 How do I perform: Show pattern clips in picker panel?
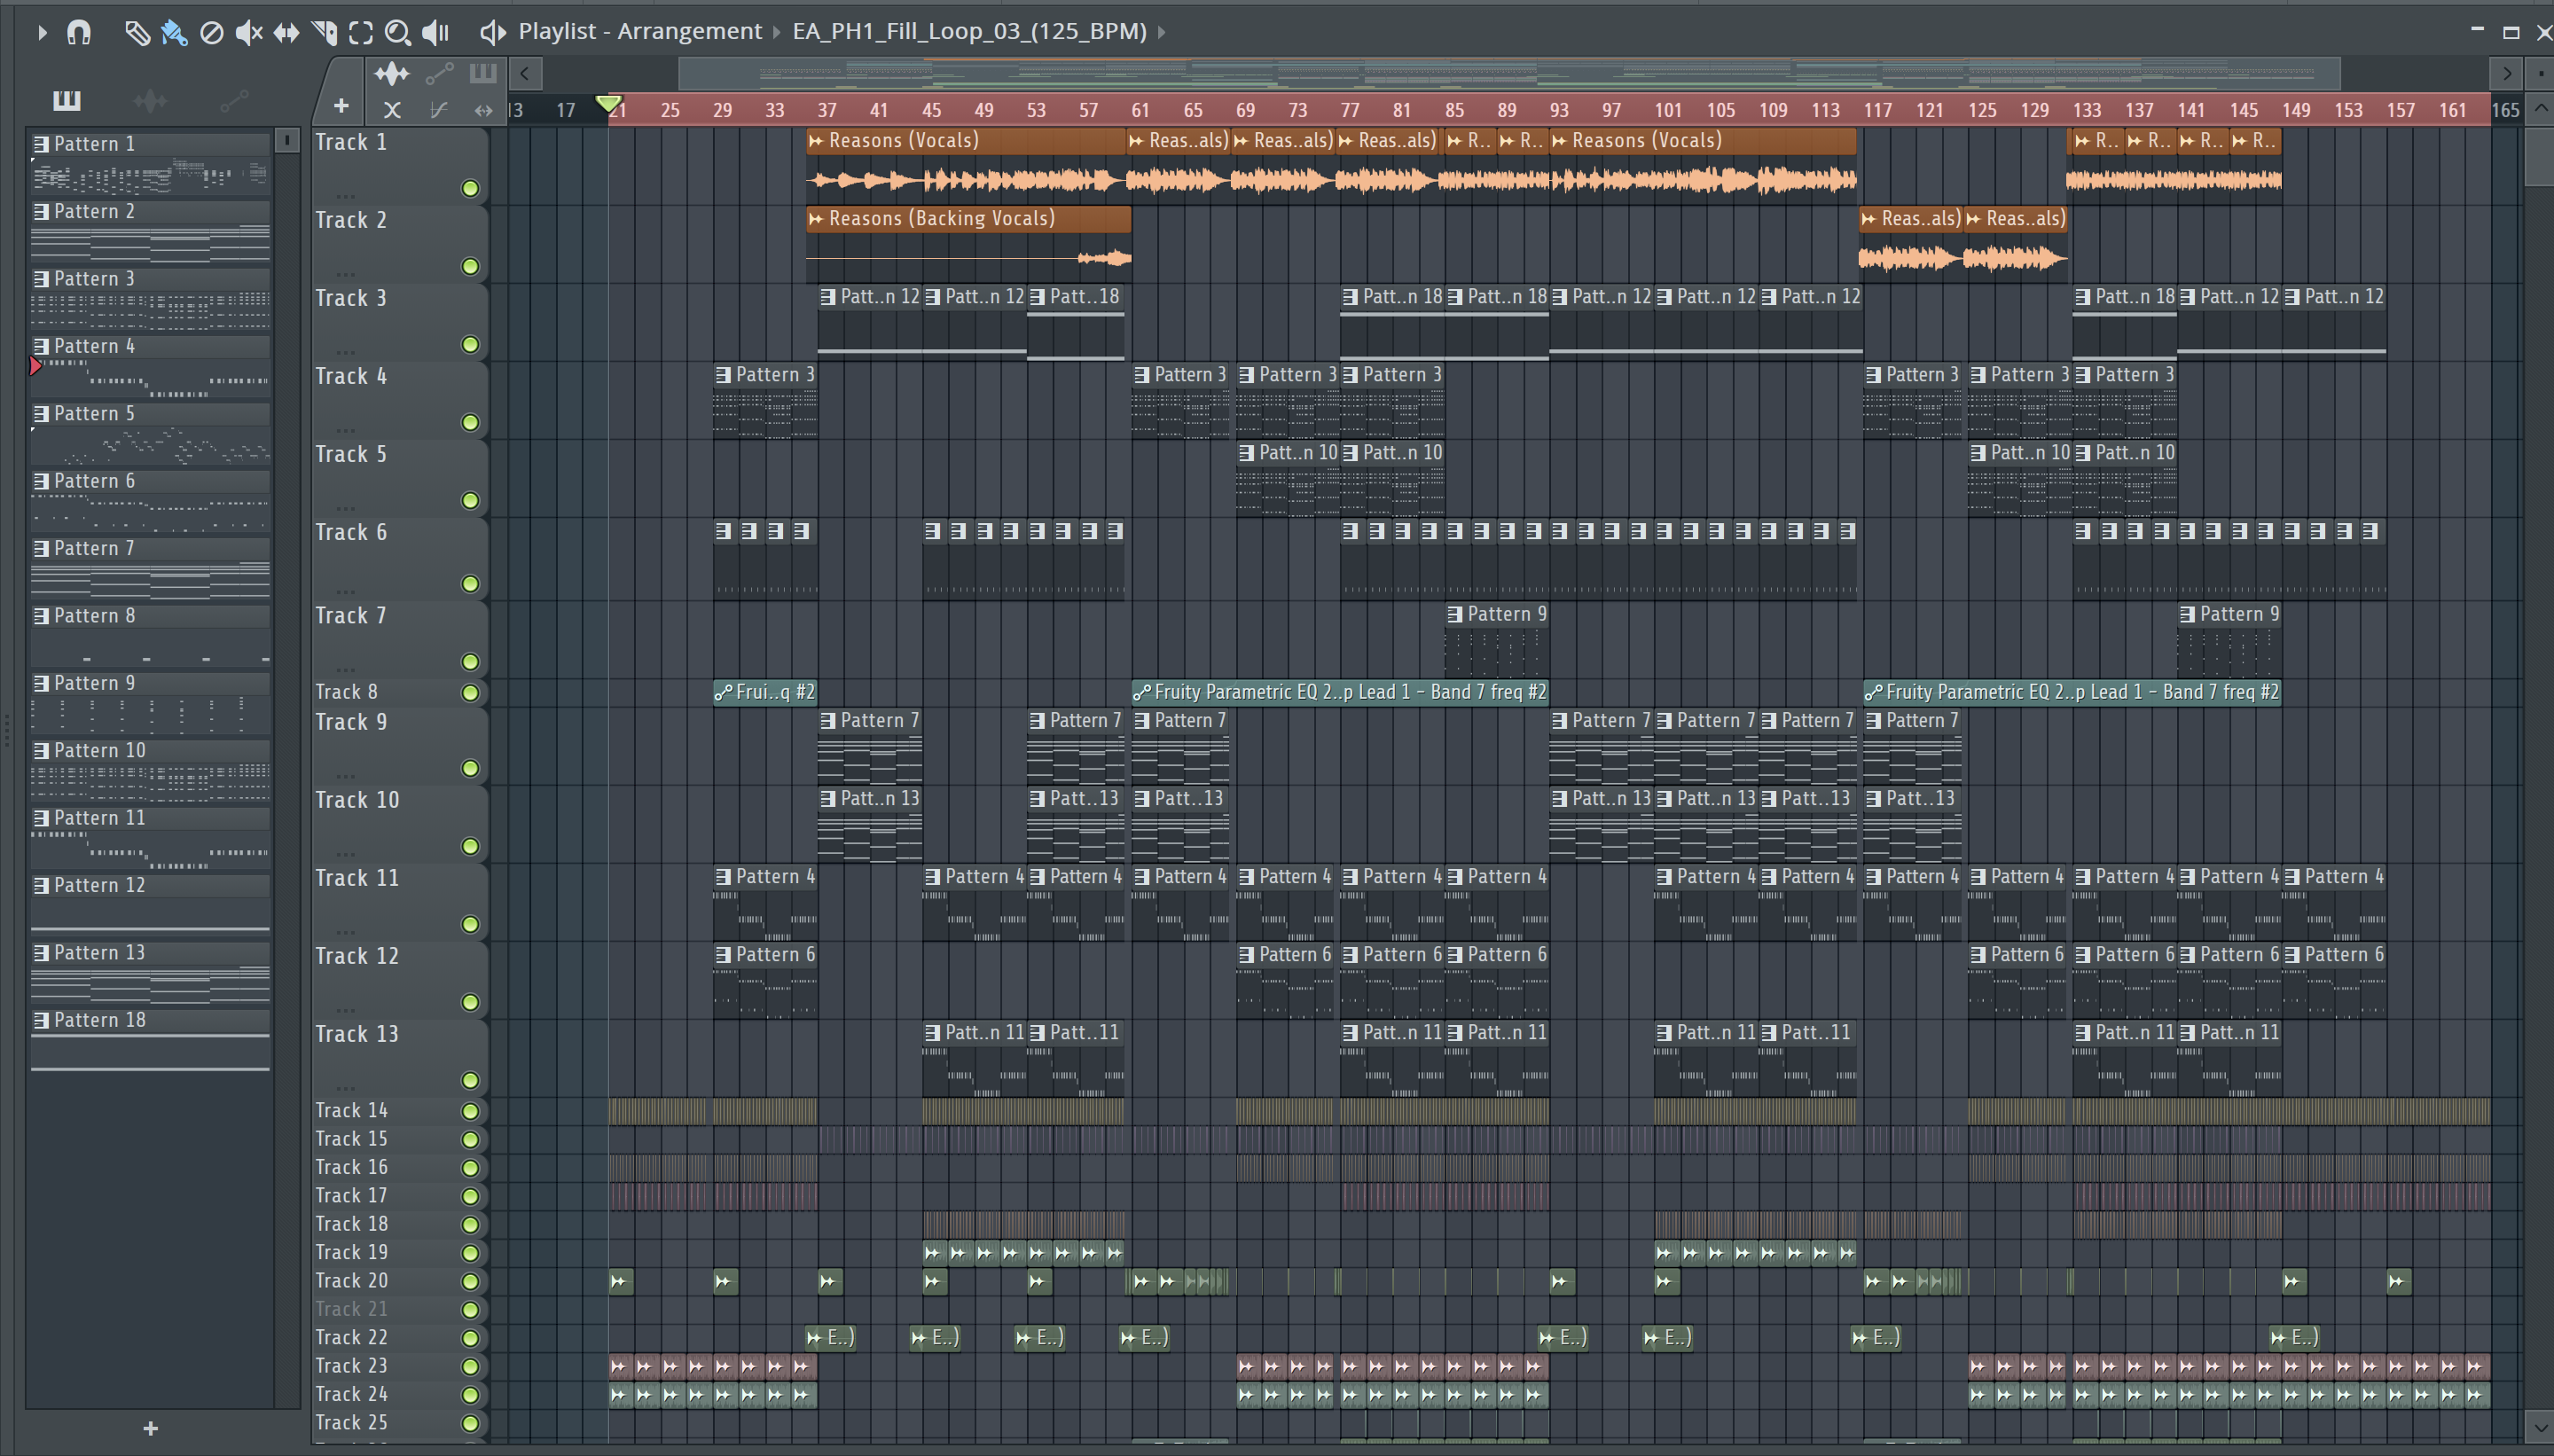[67, 100]
